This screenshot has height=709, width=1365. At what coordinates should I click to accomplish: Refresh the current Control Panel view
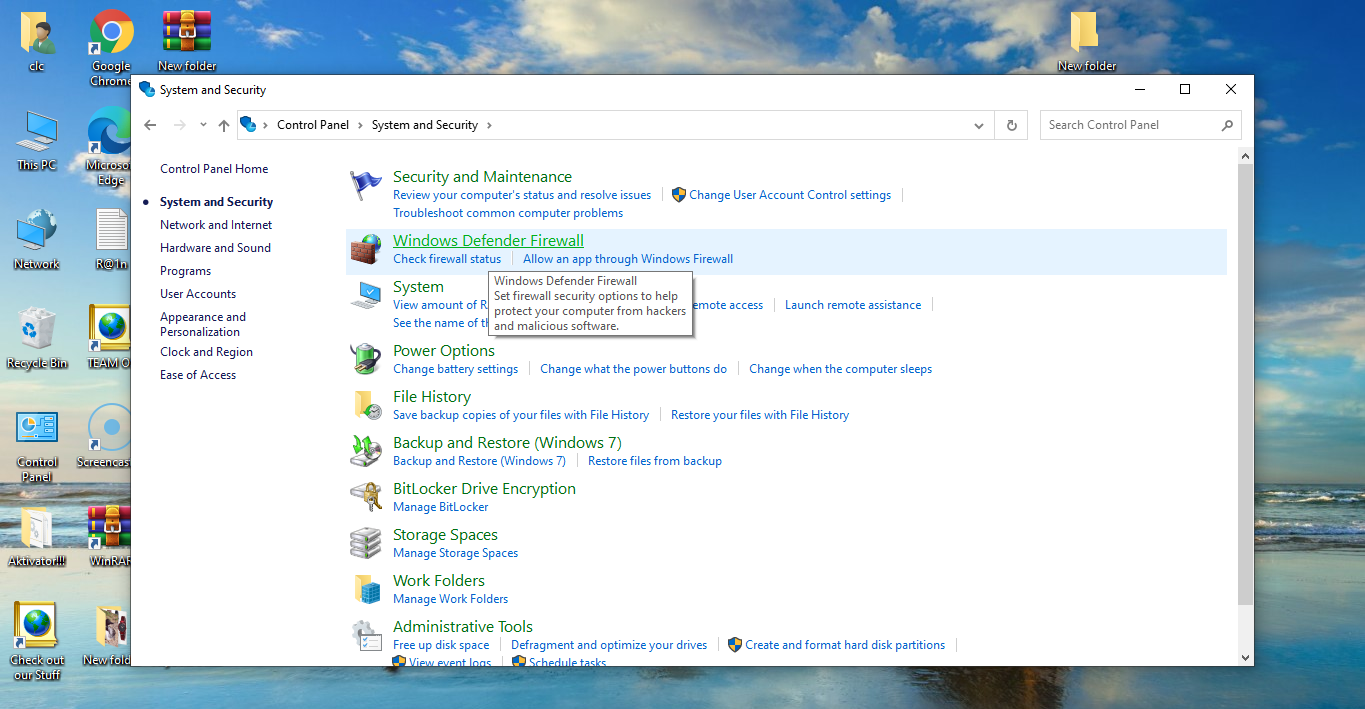click(1010, 124)
